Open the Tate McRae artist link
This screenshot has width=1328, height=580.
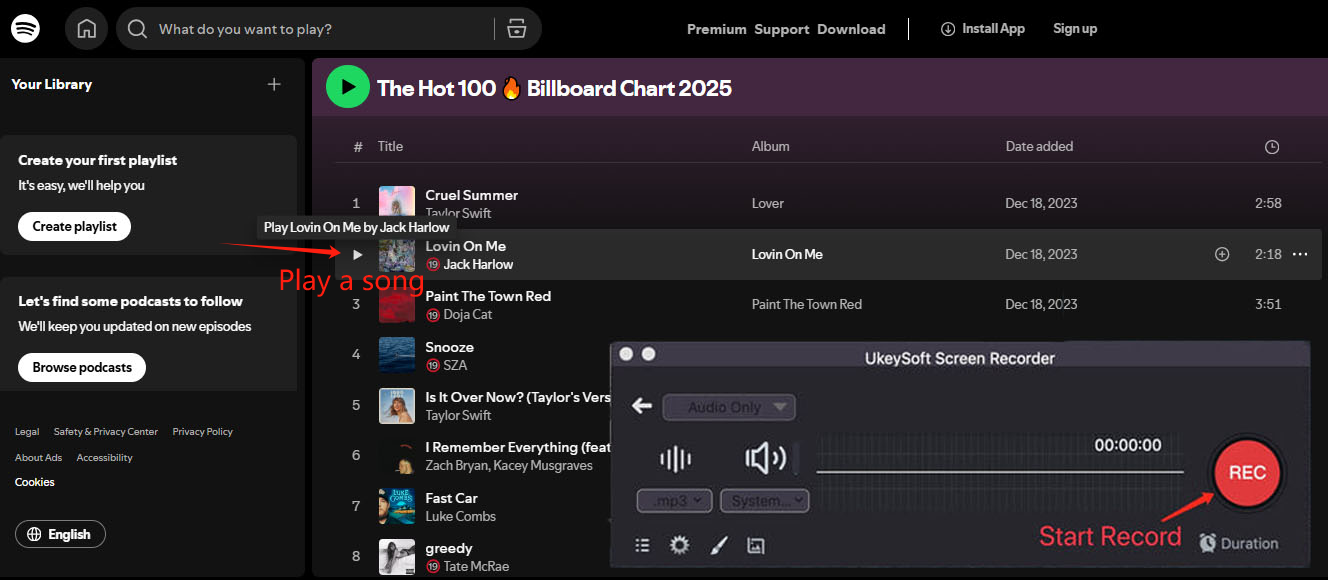tap(476, 567)
